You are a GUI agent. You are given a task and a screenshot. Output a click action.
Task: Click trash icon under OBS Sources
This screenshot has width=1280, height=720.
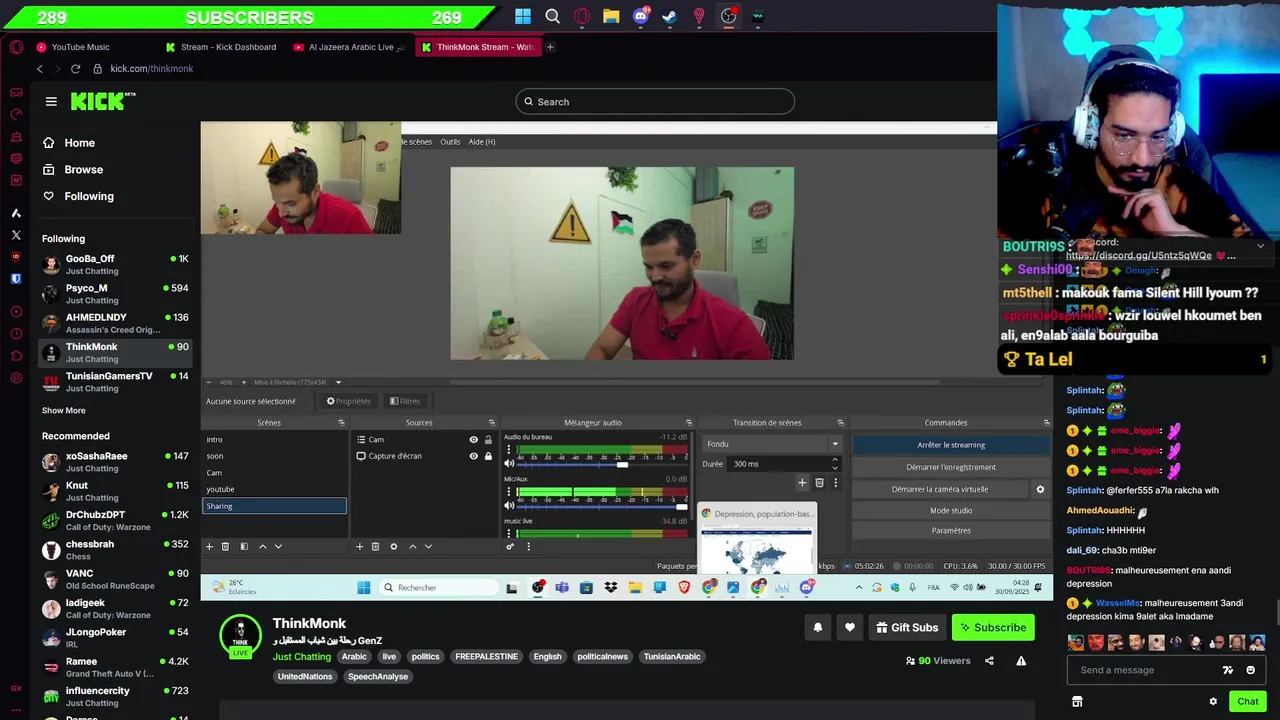(375, 546)
